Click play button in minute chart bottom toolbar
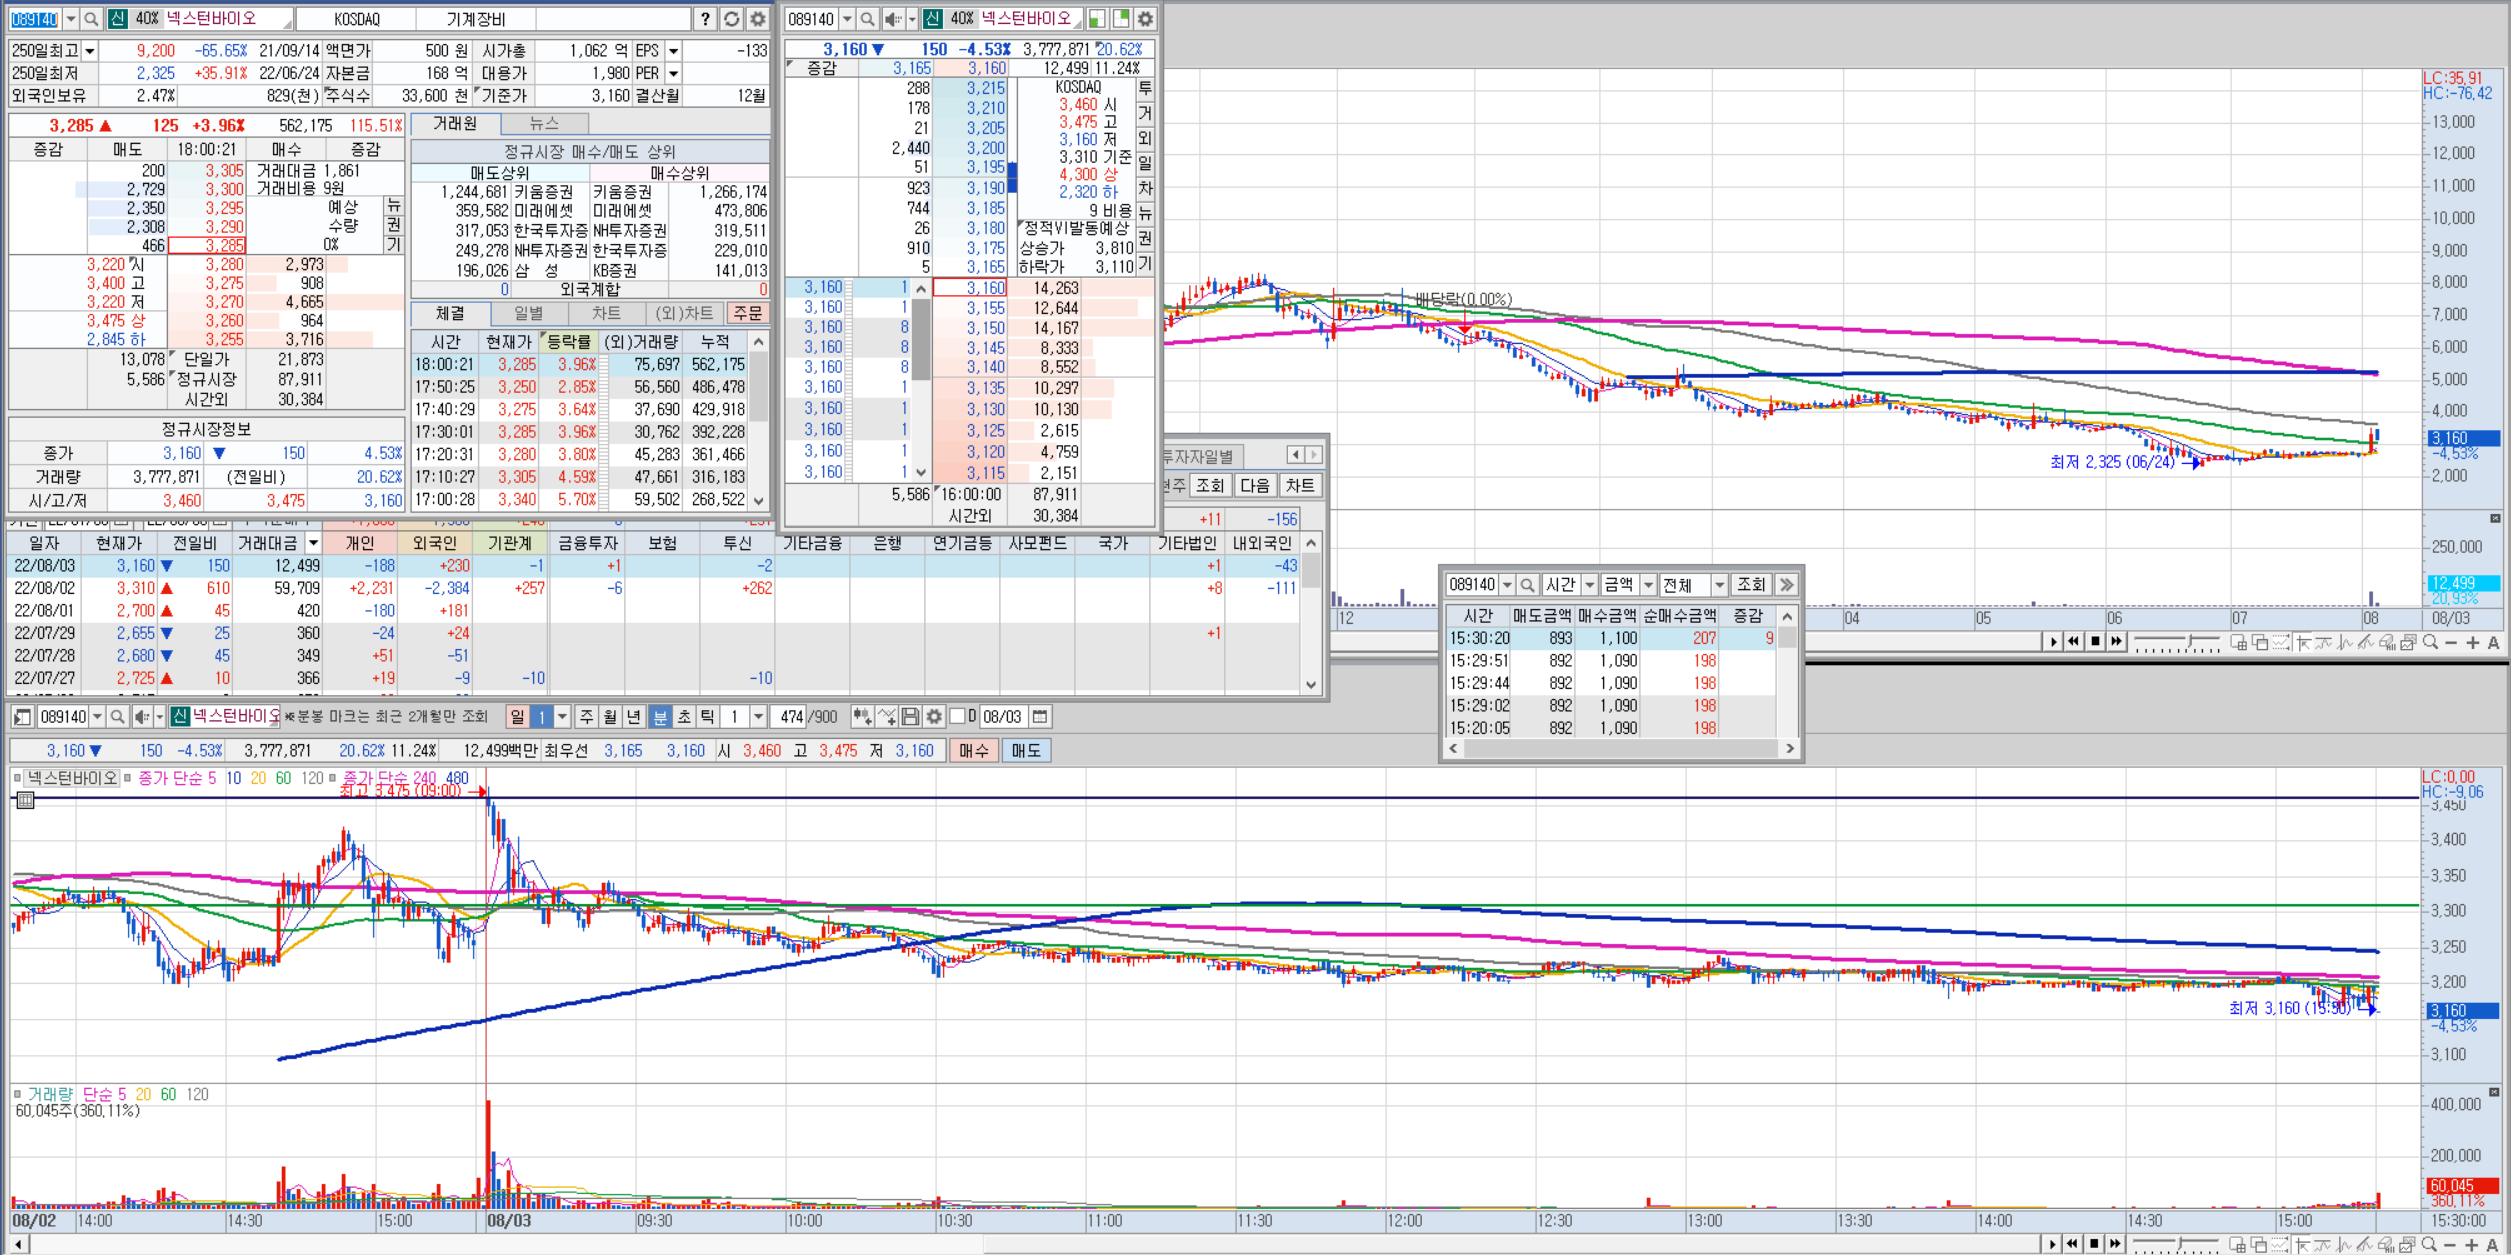 coord(2053,1244)
